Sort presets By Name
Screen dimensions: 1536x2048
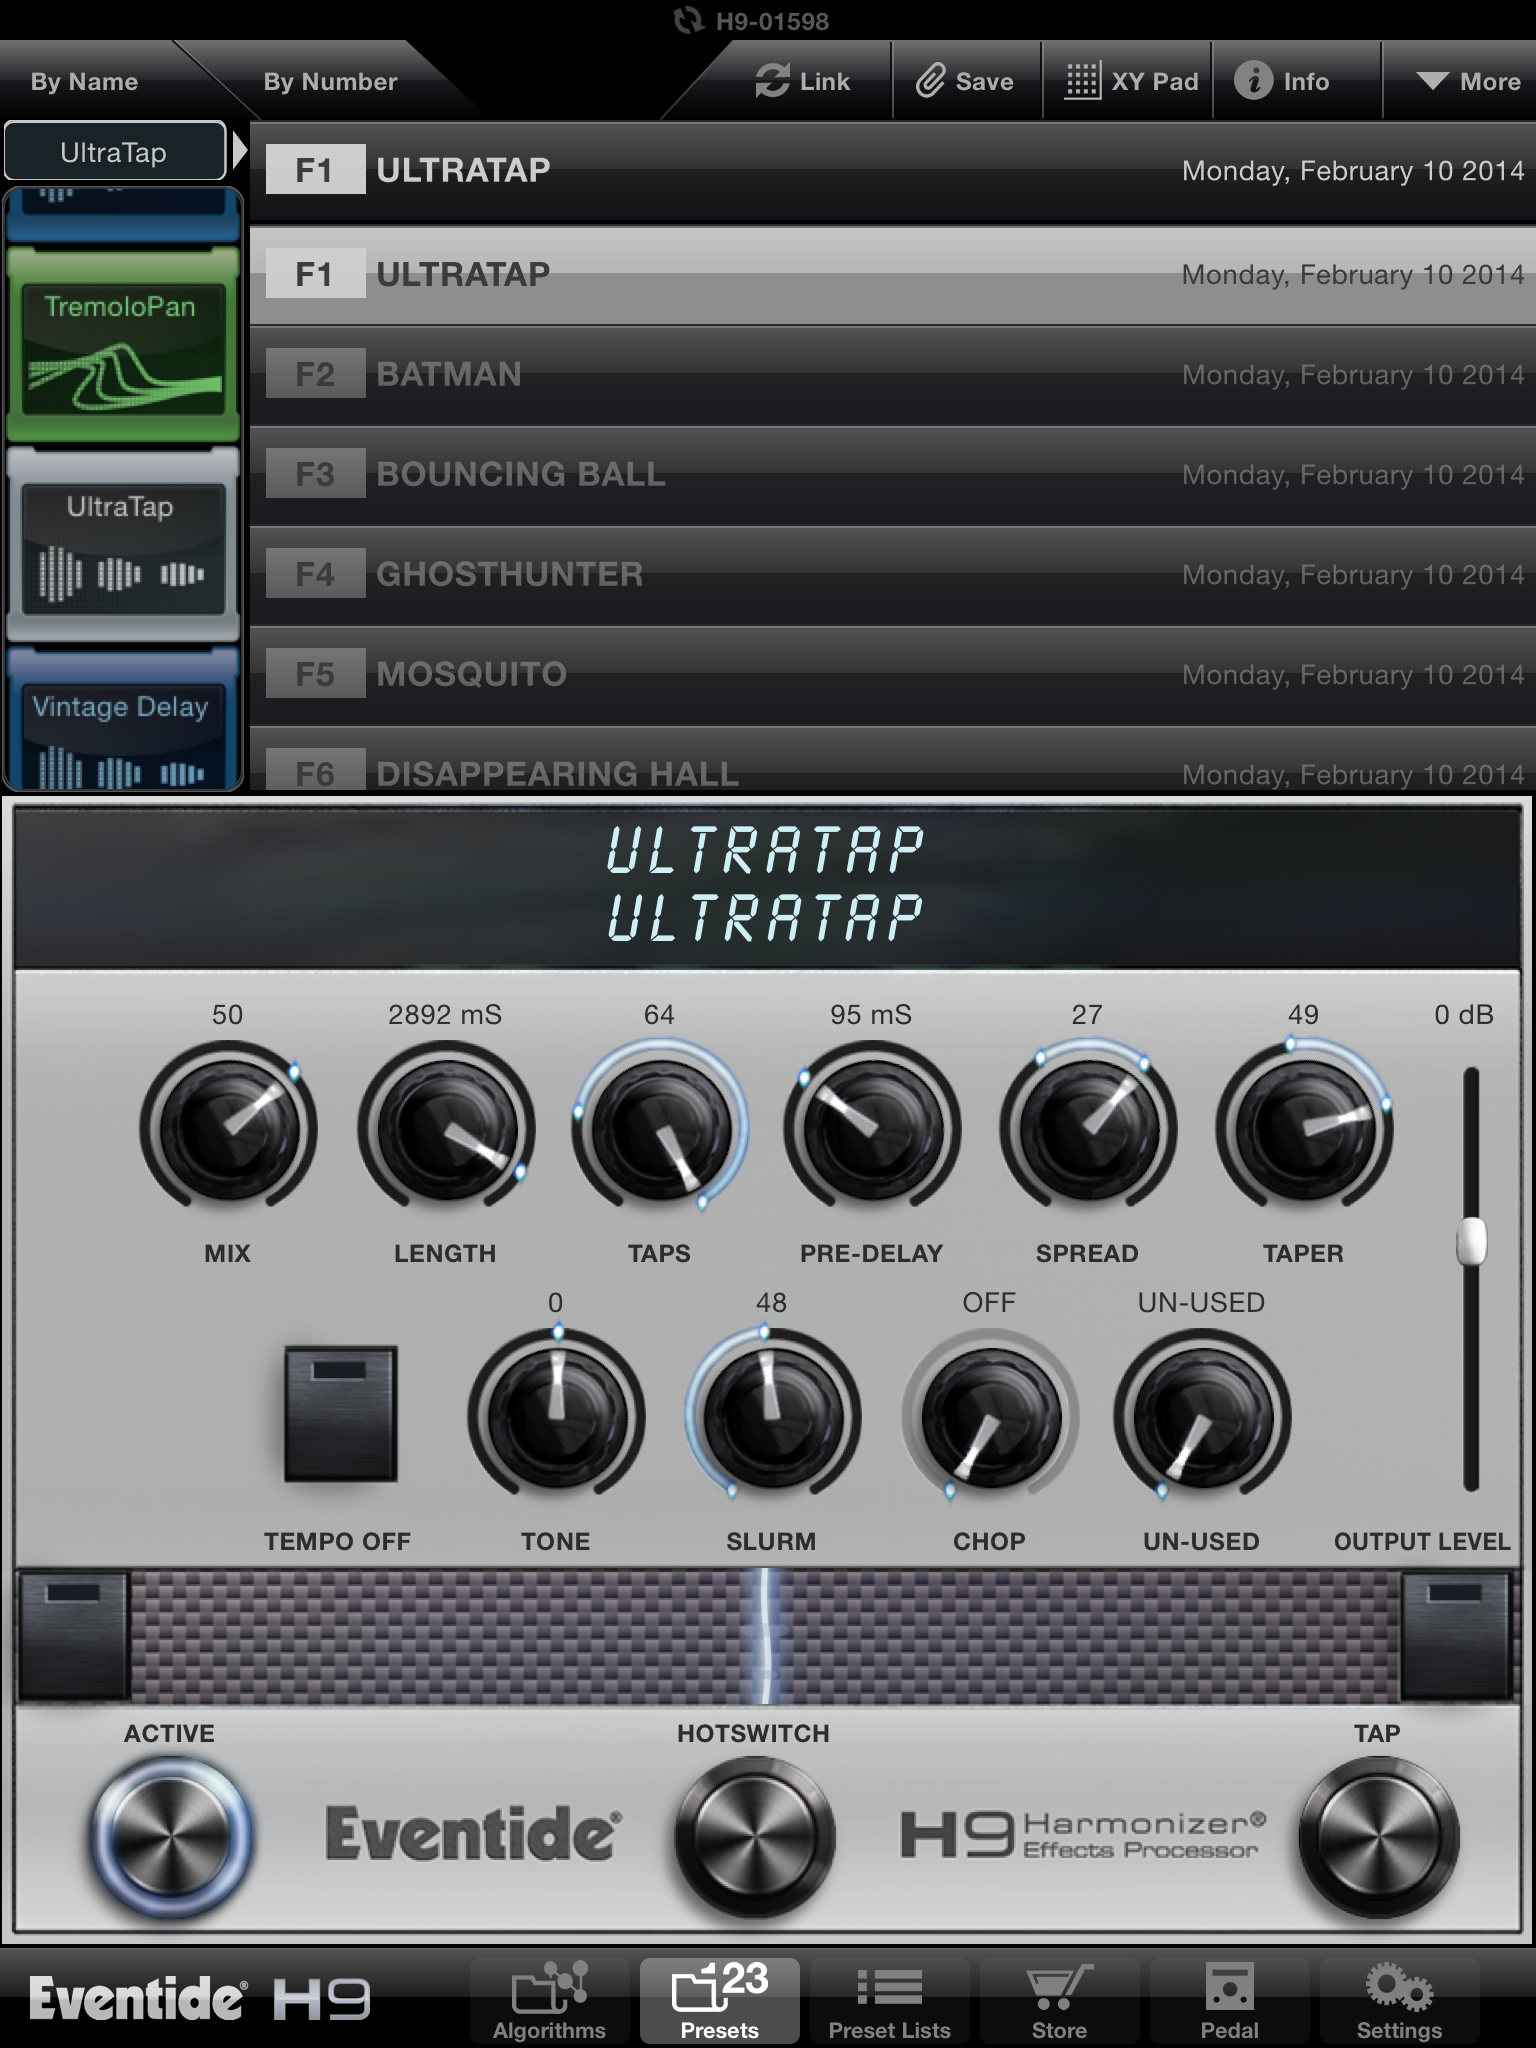[x=84, y=82]
